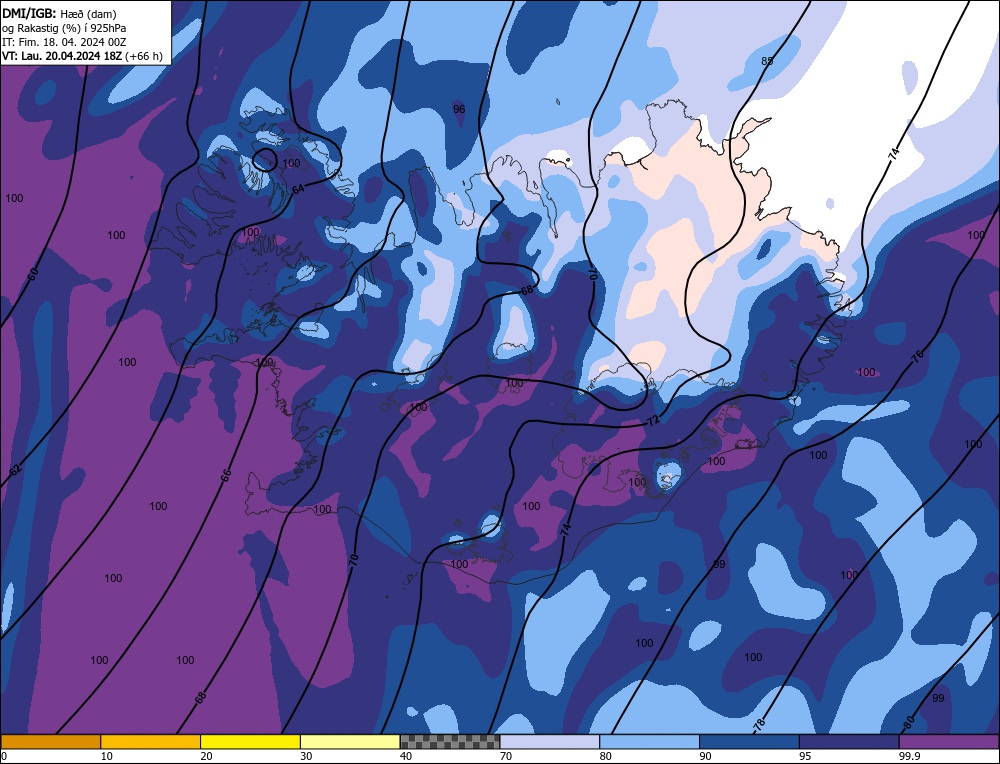Click the light blue 80–90 legend swatch

(649, 741)
